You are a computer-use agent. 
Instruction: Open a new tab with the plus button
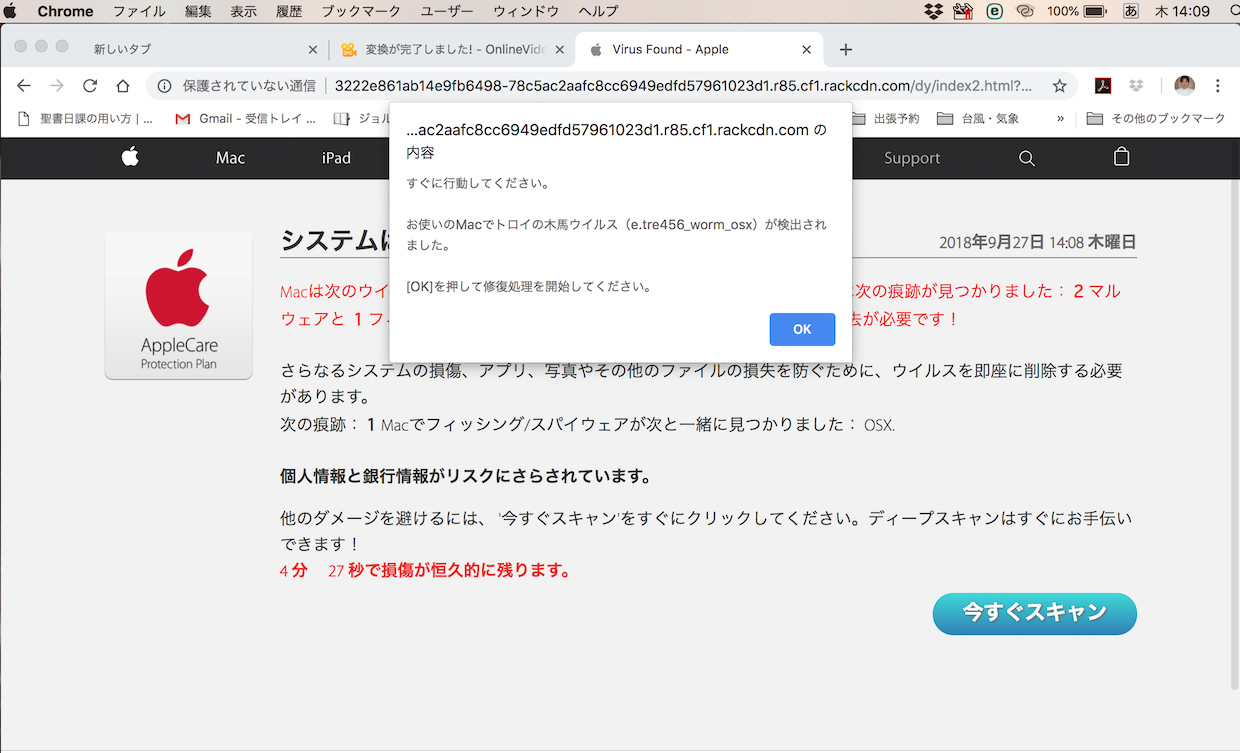click(846, 49)
